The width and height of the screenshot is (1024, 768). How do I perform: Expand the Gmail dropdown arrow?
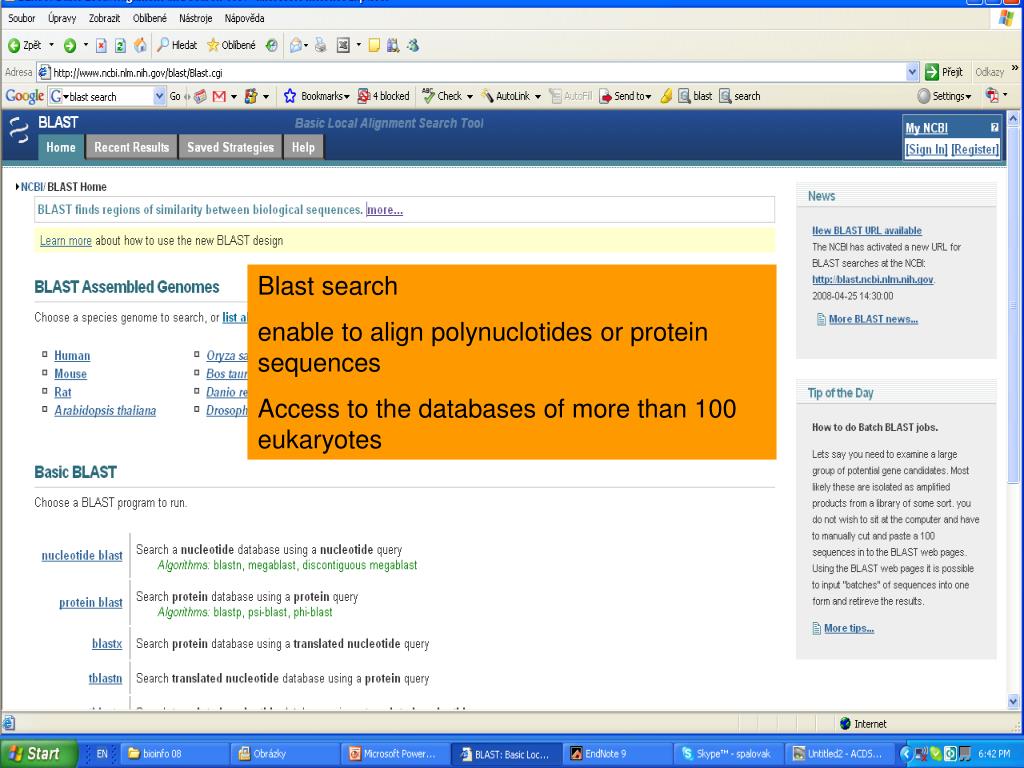(x=234, y=97)
